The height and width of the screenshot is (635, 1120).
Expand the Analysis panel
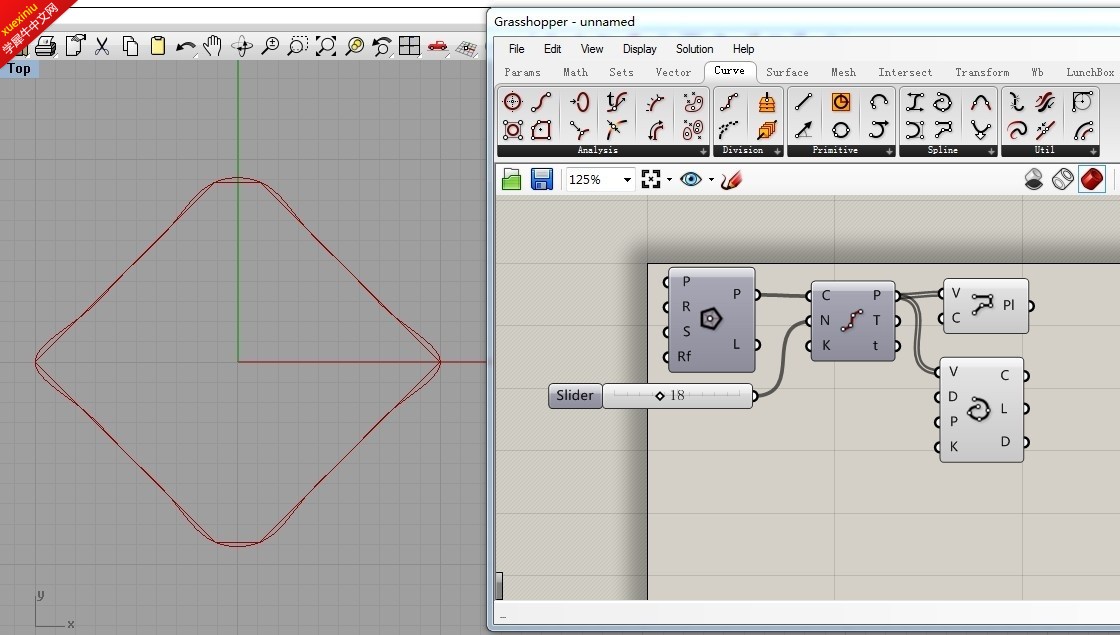click(x=704, y=151)
